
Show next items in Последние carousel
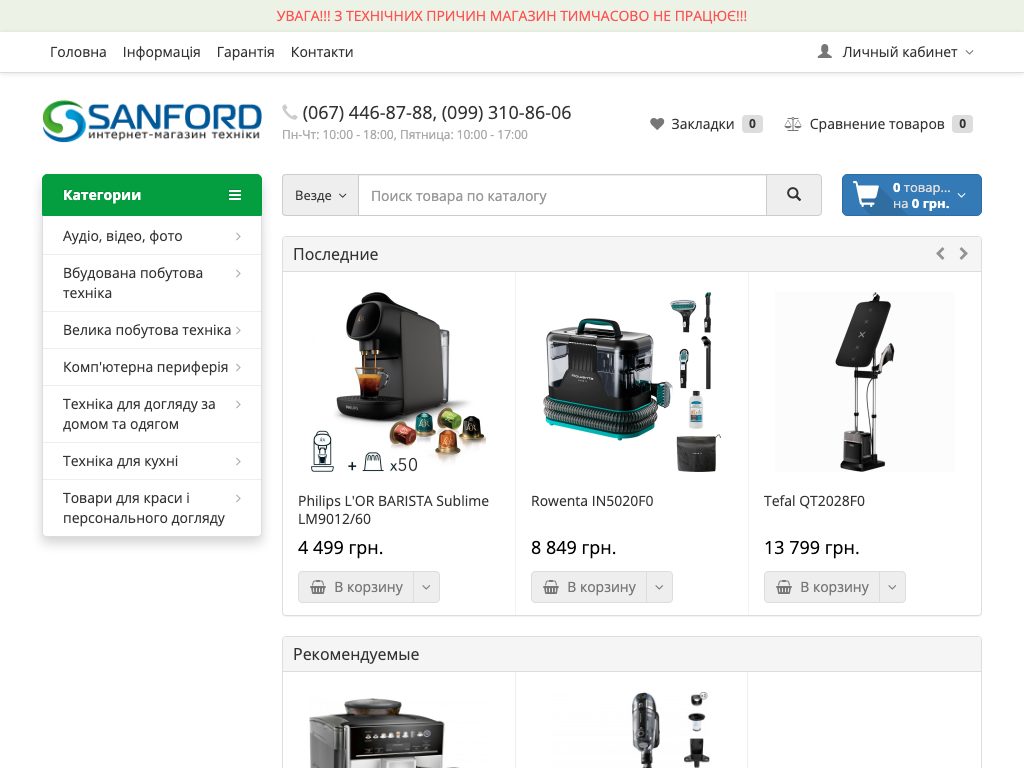point(963,253)
